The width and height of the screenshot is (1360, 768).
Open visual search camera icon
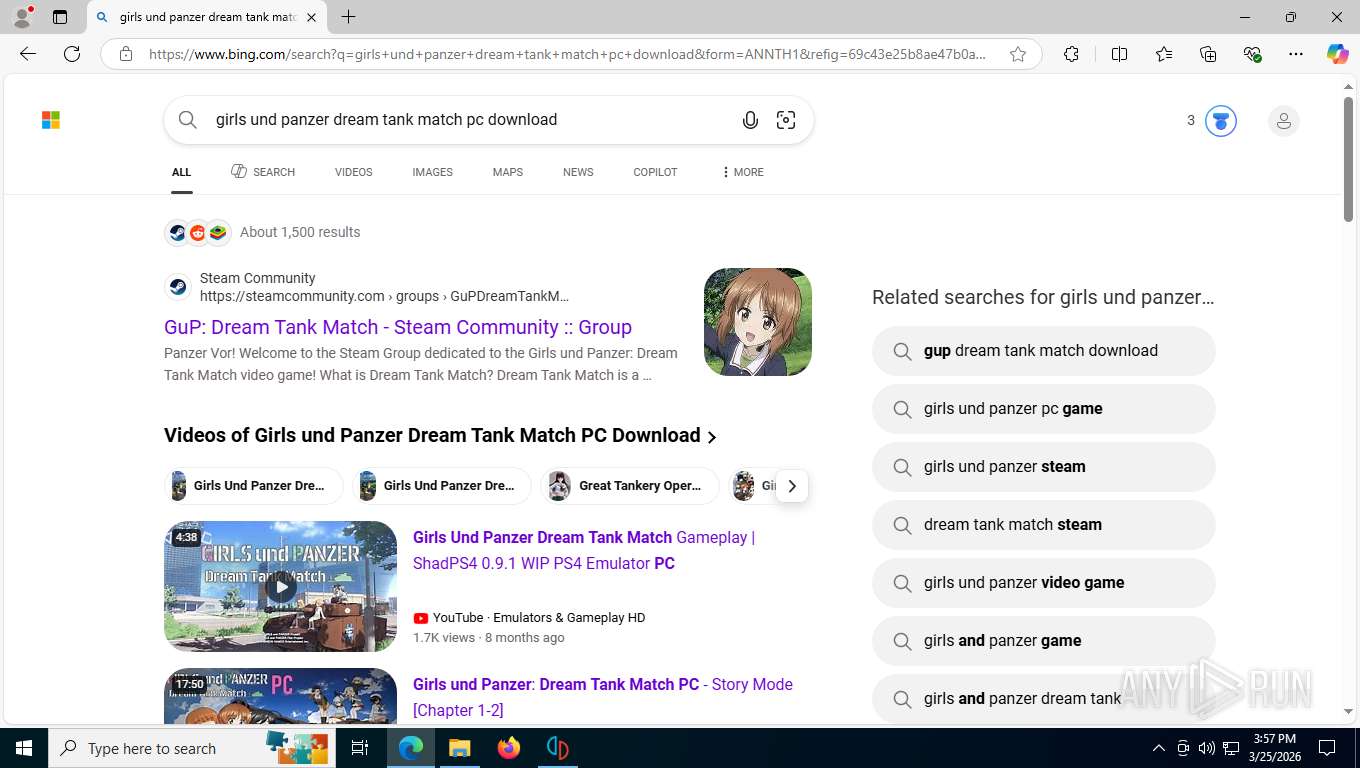tap(786, 120)
